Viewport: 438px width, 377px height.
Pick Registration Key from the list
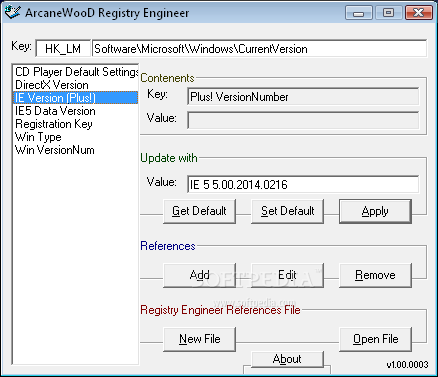coord(75,124)
